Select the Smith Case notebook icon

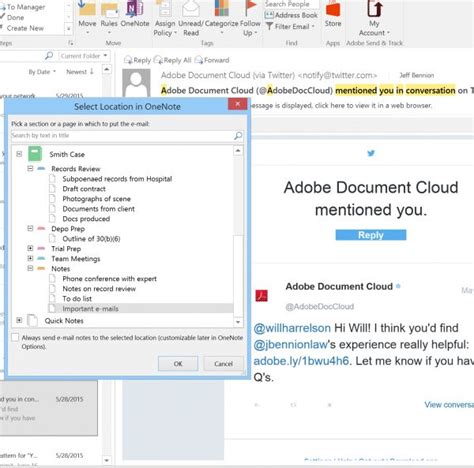pyautogui.click(x=35, y=154)
